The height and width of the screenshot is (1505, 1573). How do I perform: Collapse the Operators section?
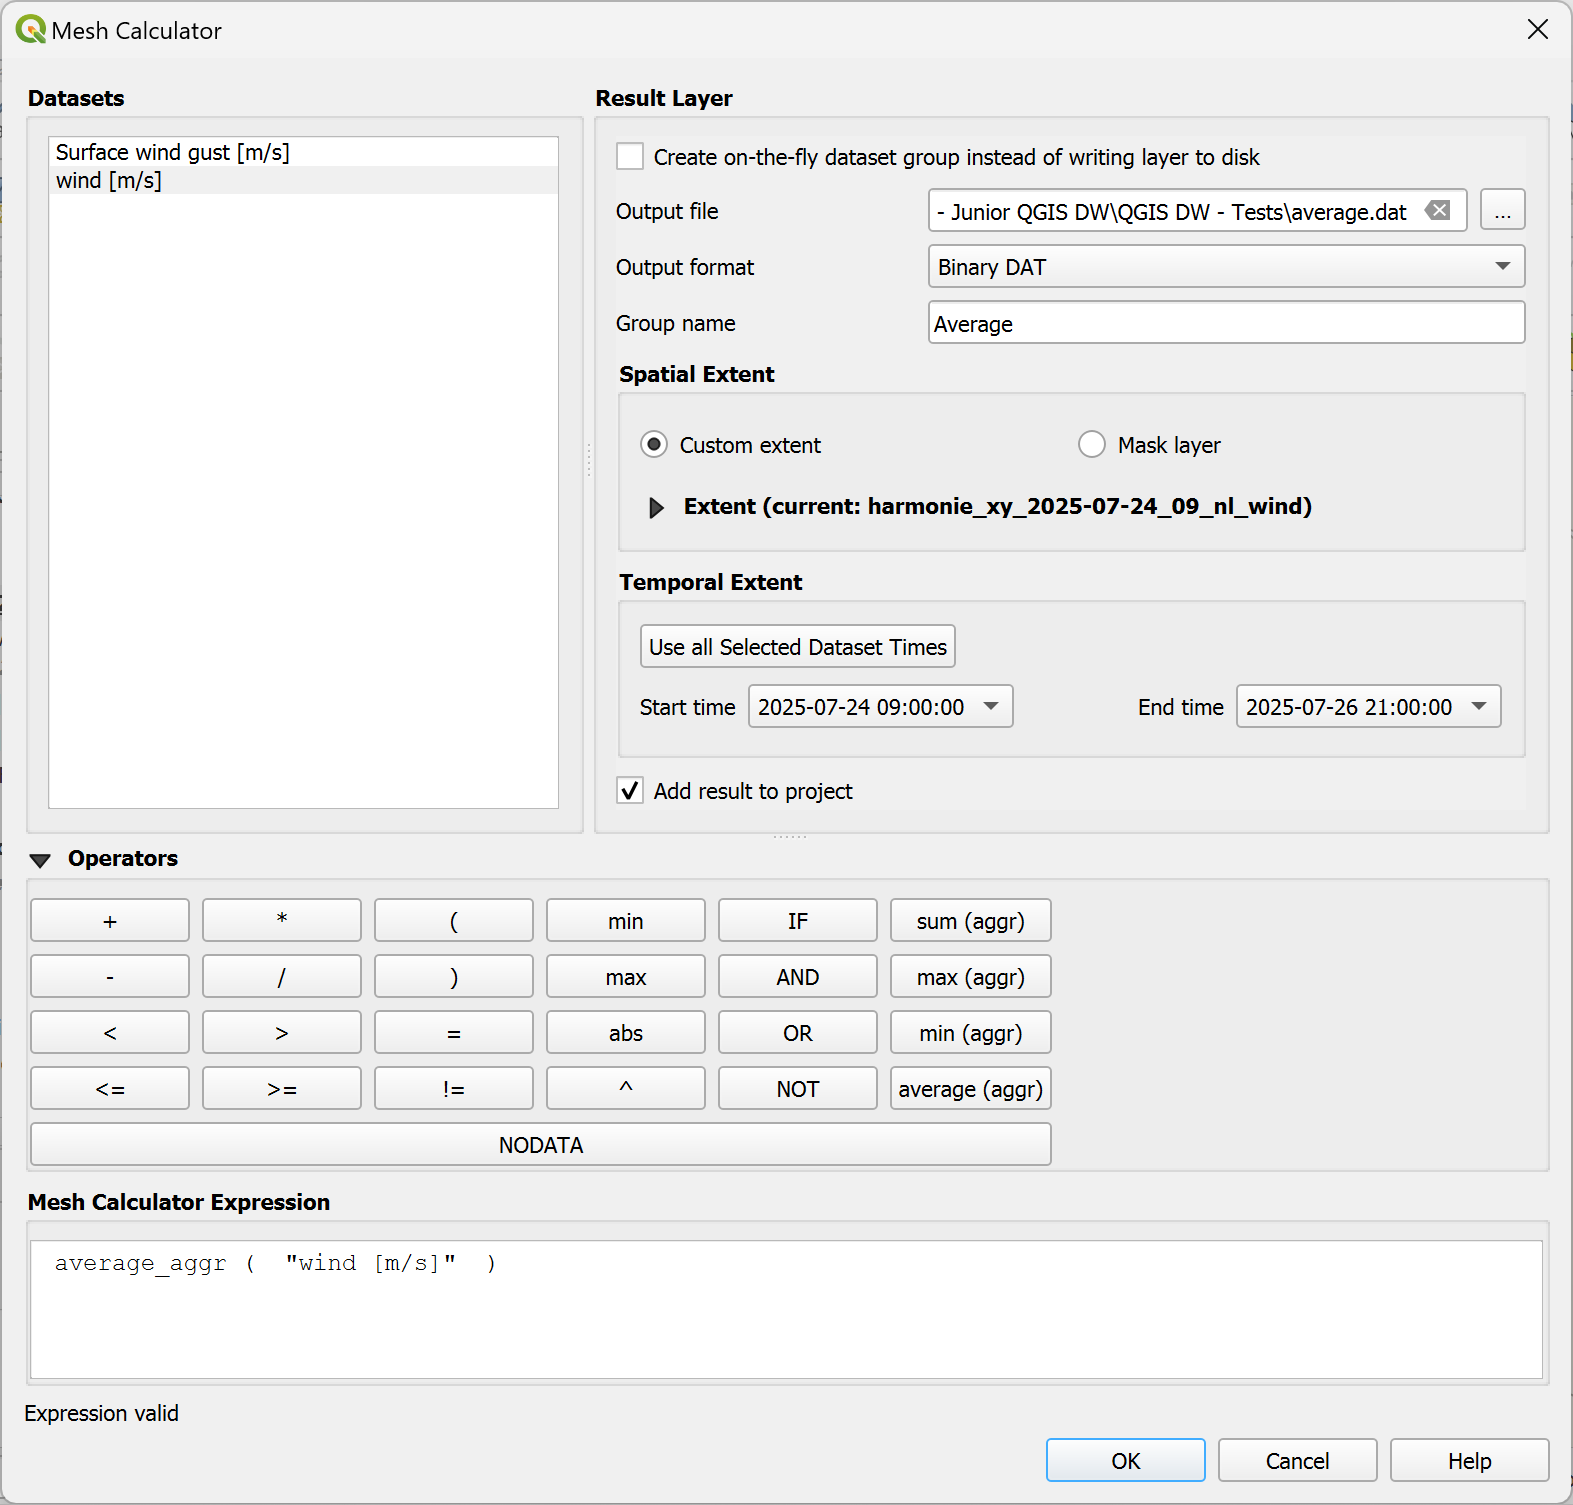click(x=40, y=860)
